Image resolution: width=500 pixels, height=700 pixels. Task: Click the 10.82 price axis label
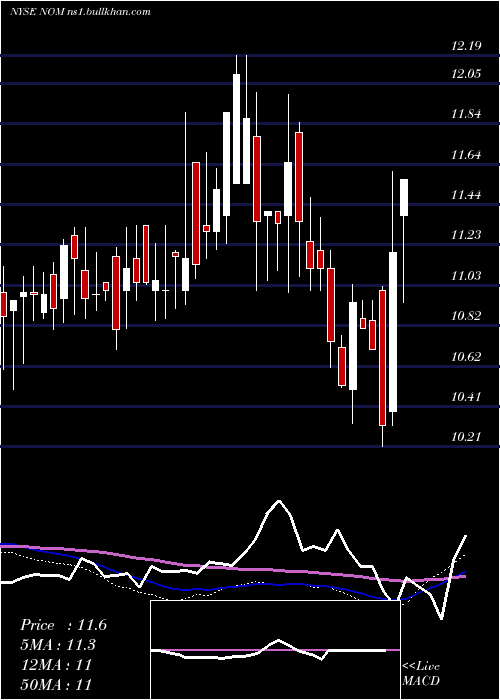click(x=467, y=316)
